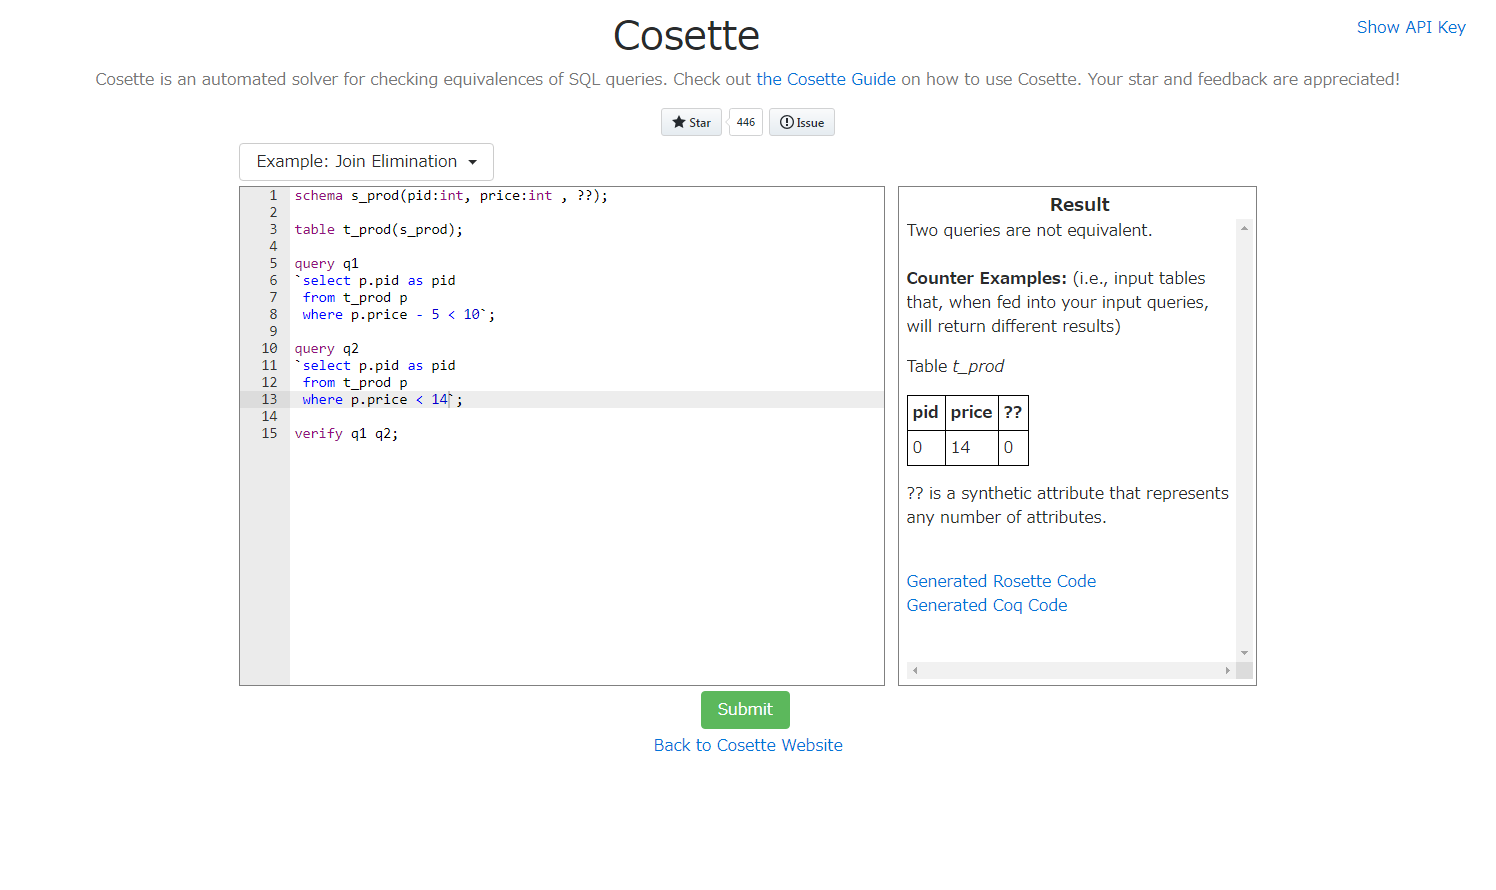Image resolution: width=1496 pixels, height=890 pixels.
Task: Click the right arrow of Result horizontal scrollbar
Action: pos(1227,671)
